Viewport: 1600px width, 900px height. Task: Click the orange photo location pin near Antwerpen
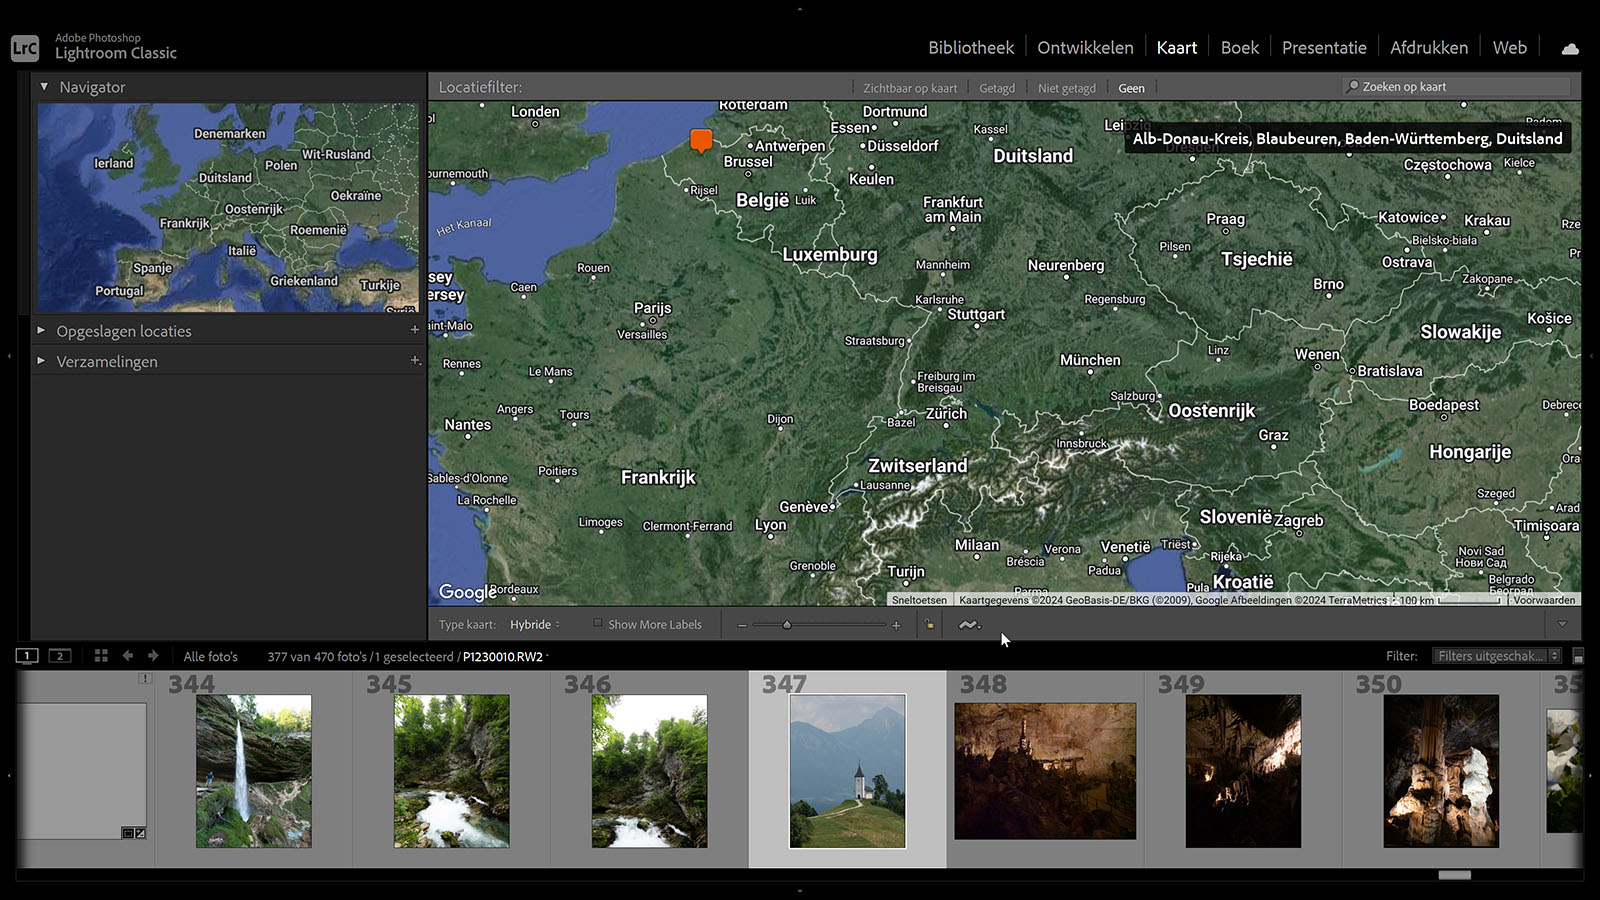tap(701, 140)
